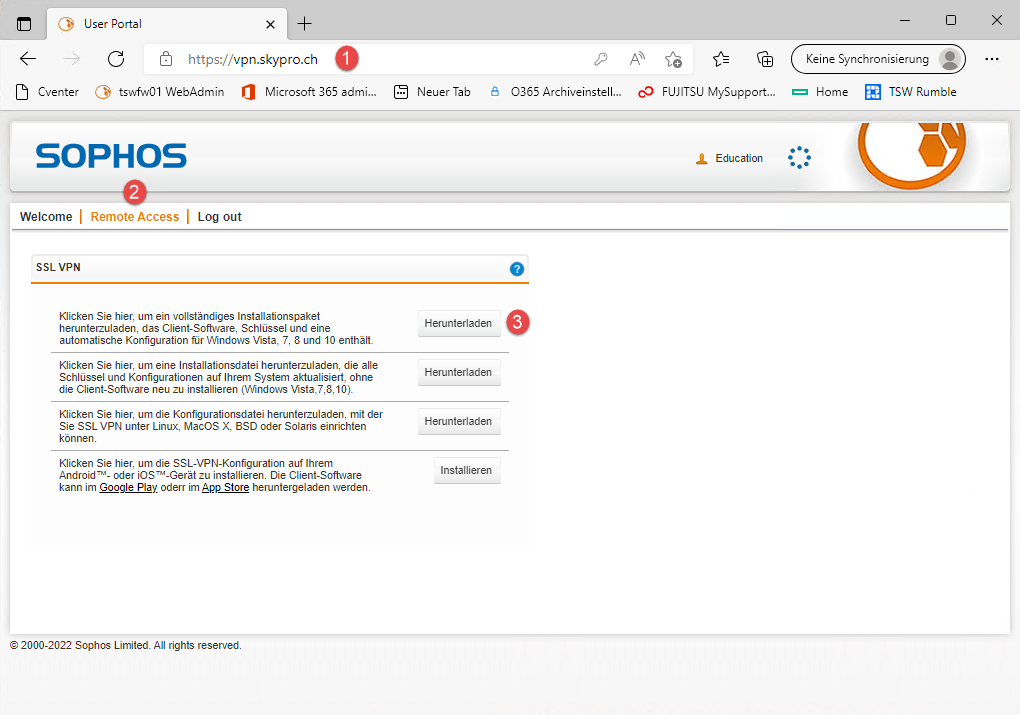This screenshot has width=1020, height=715.
Task: Click the orange Sophos emblem graphic
Action: point(912,154)
